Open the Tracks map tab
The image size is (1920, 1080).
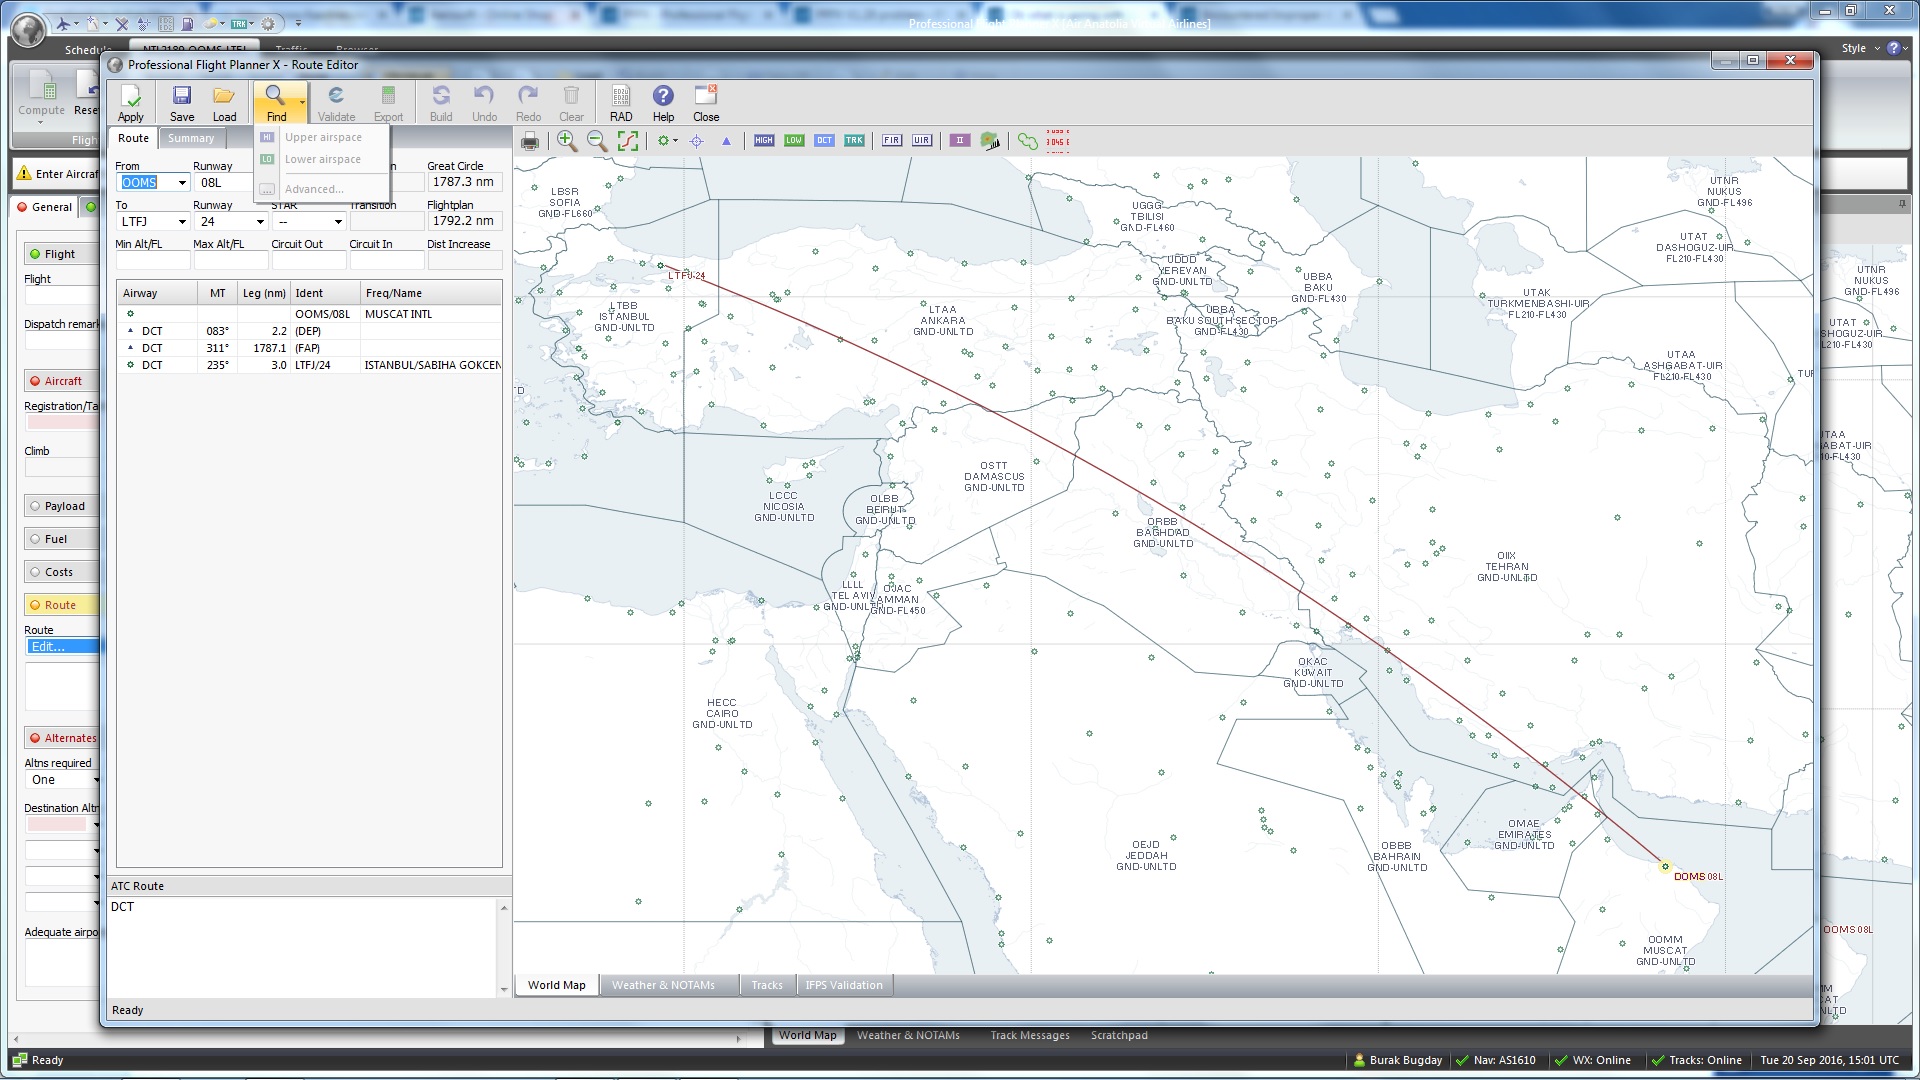coord(767,985)
